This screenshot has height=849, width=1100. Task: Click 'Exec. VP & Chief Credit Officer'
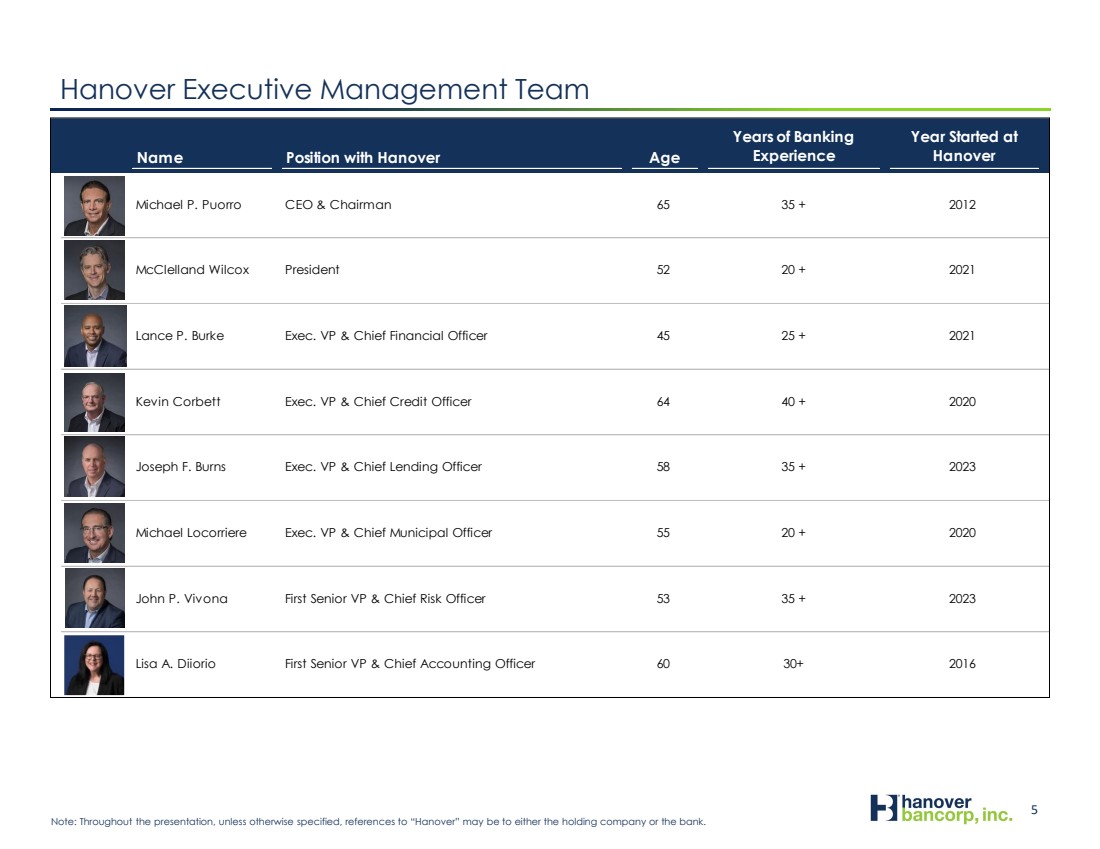(378, 402)
